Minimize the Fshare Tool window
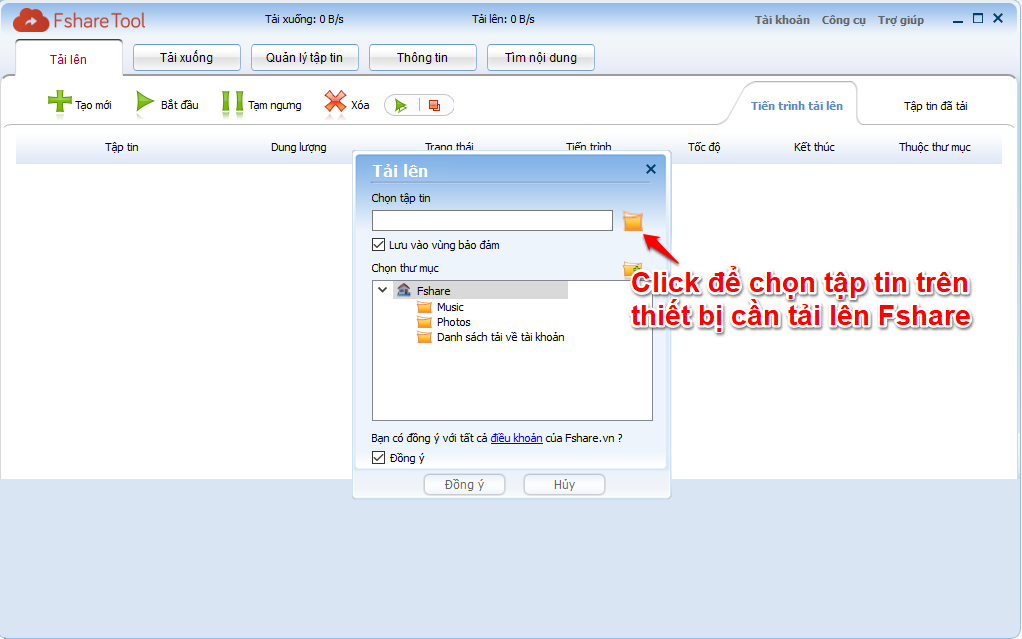This screenshot has height=639, width=1022. coord(957,20)
